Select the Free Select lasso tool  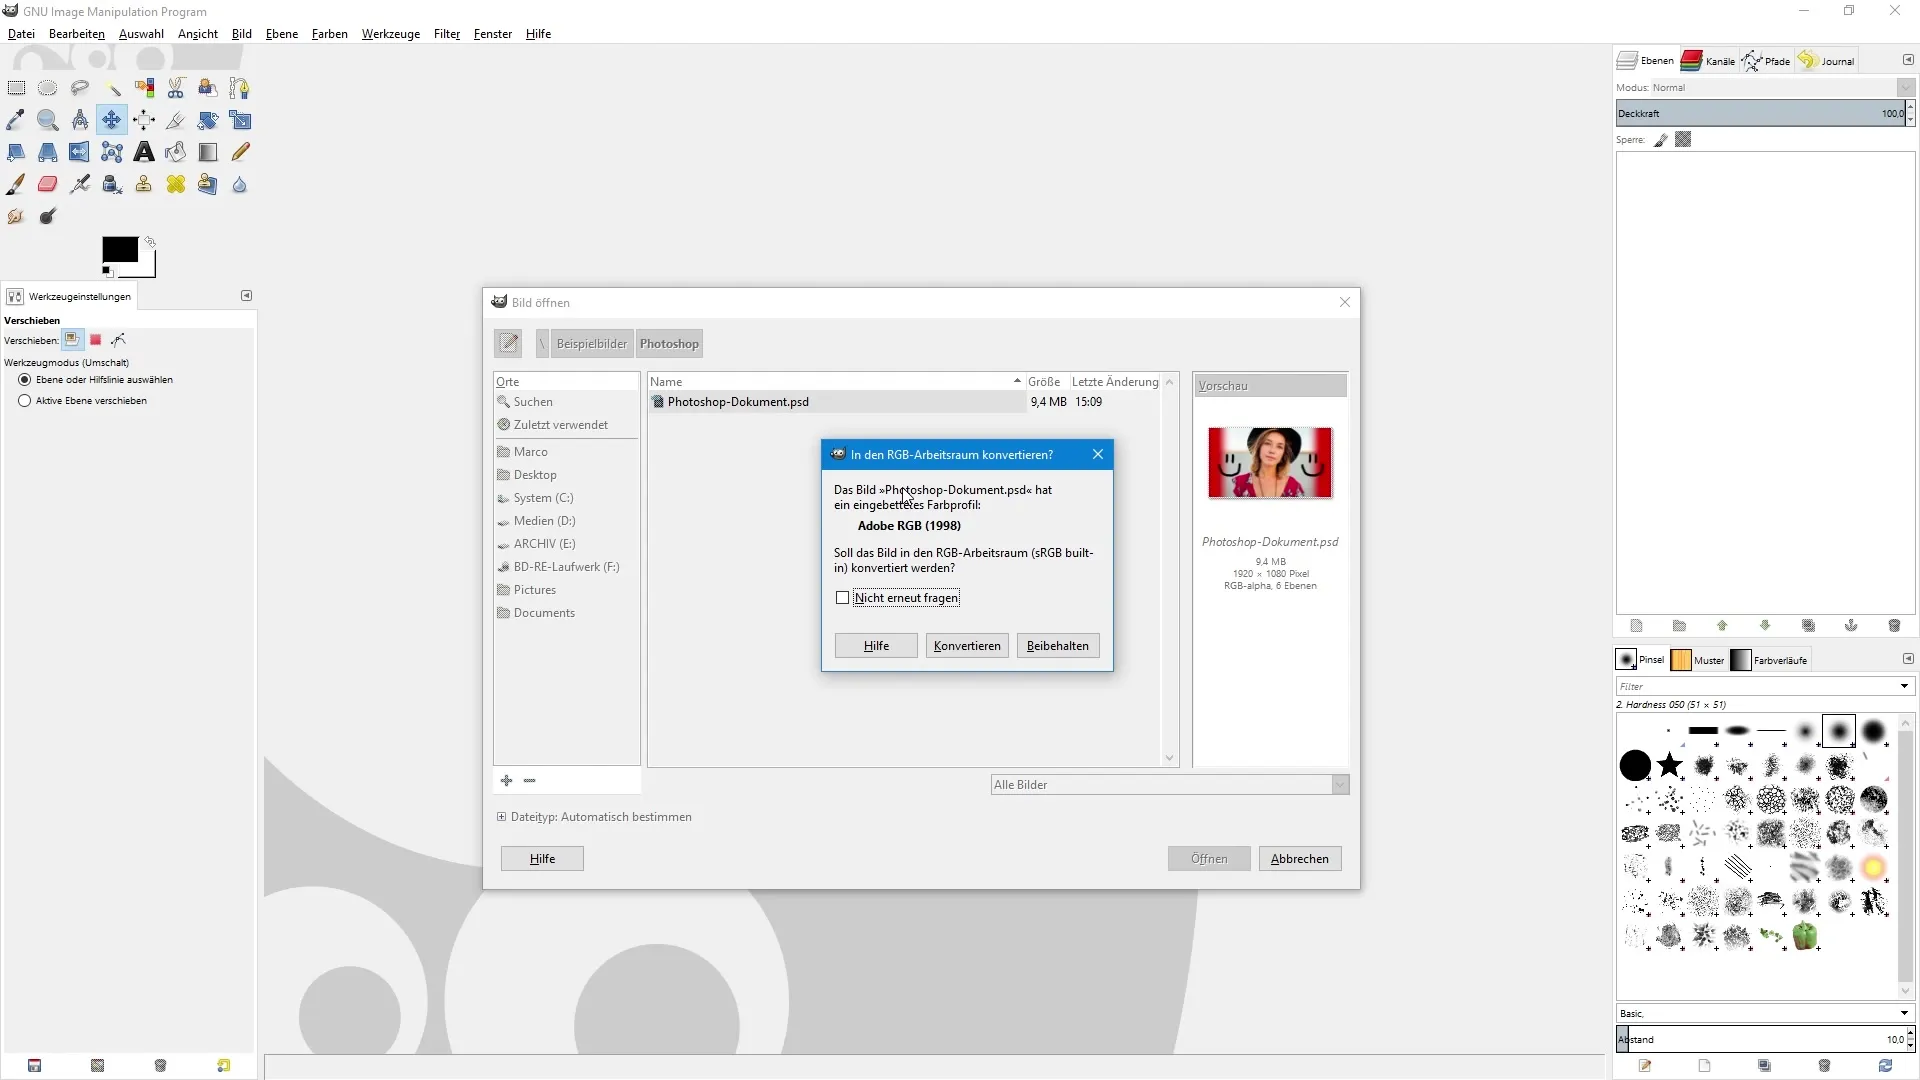(80, 88)
